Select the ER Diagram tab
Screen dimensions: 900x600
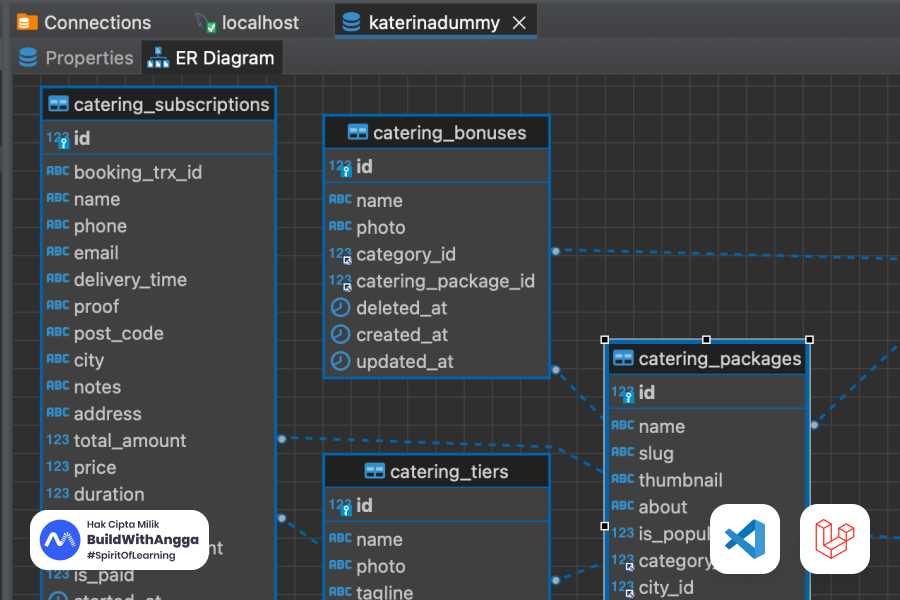pos(212,58)
